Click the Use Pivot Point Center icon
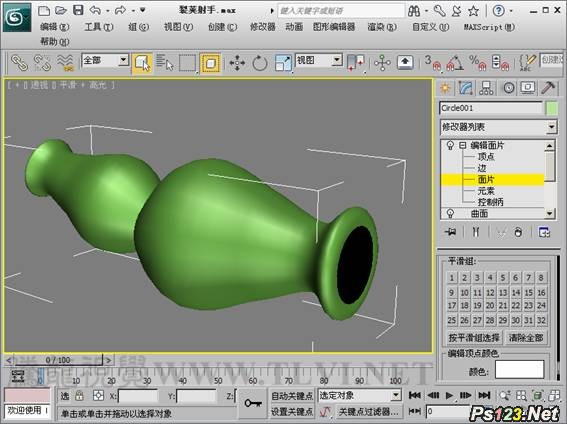The image size is (567, 424). pos(355,63)
